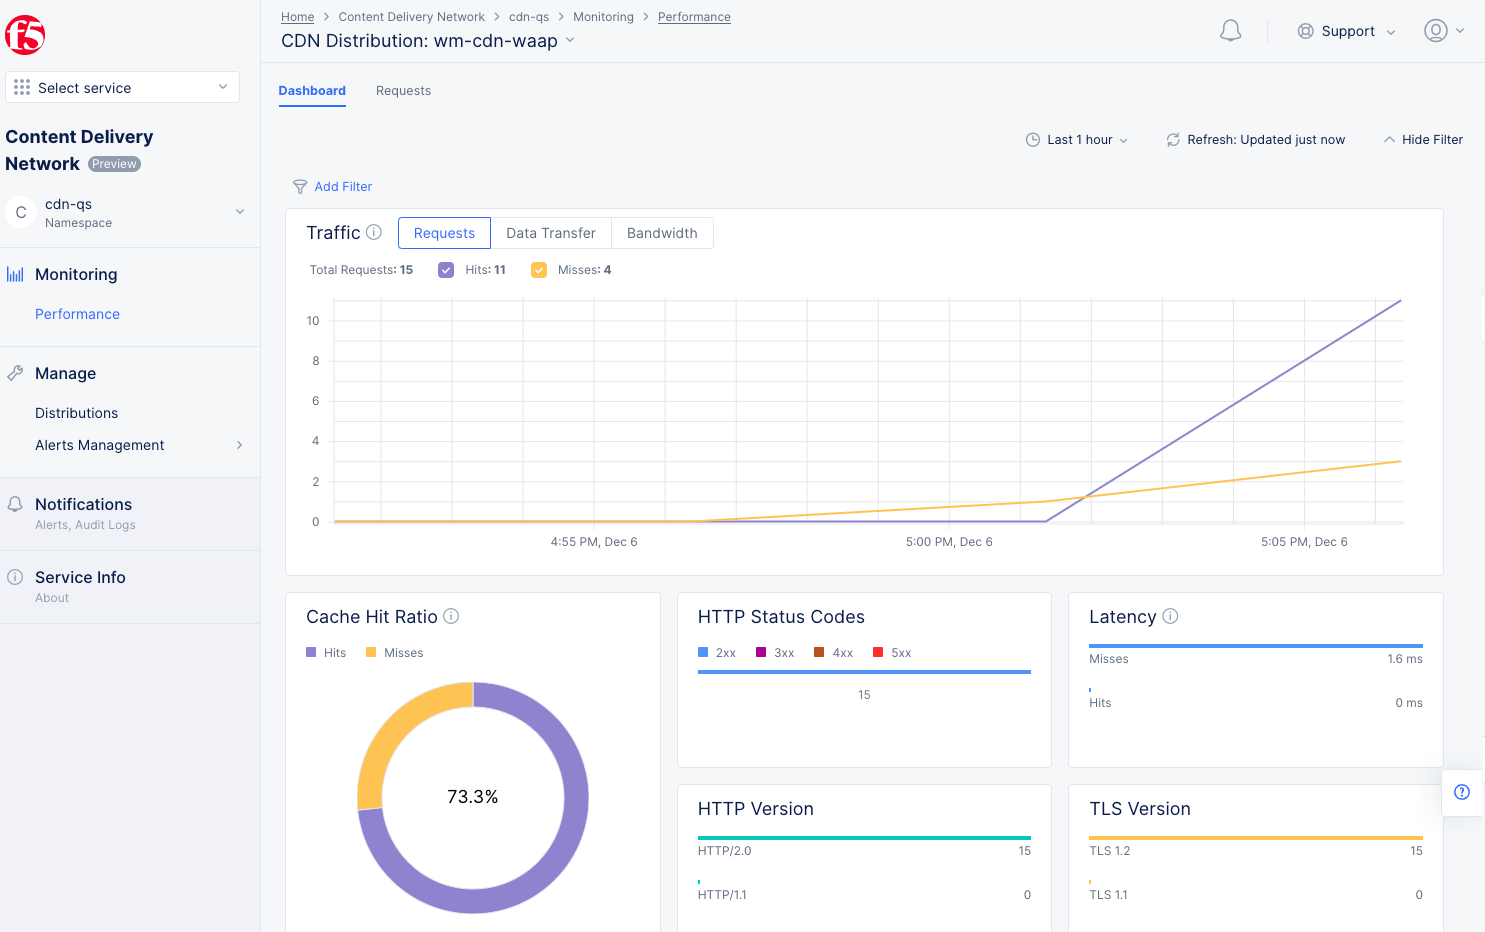Click the purple Hits legend swatch
Viewport: 1485px width, 932px height.
(313, 652)
